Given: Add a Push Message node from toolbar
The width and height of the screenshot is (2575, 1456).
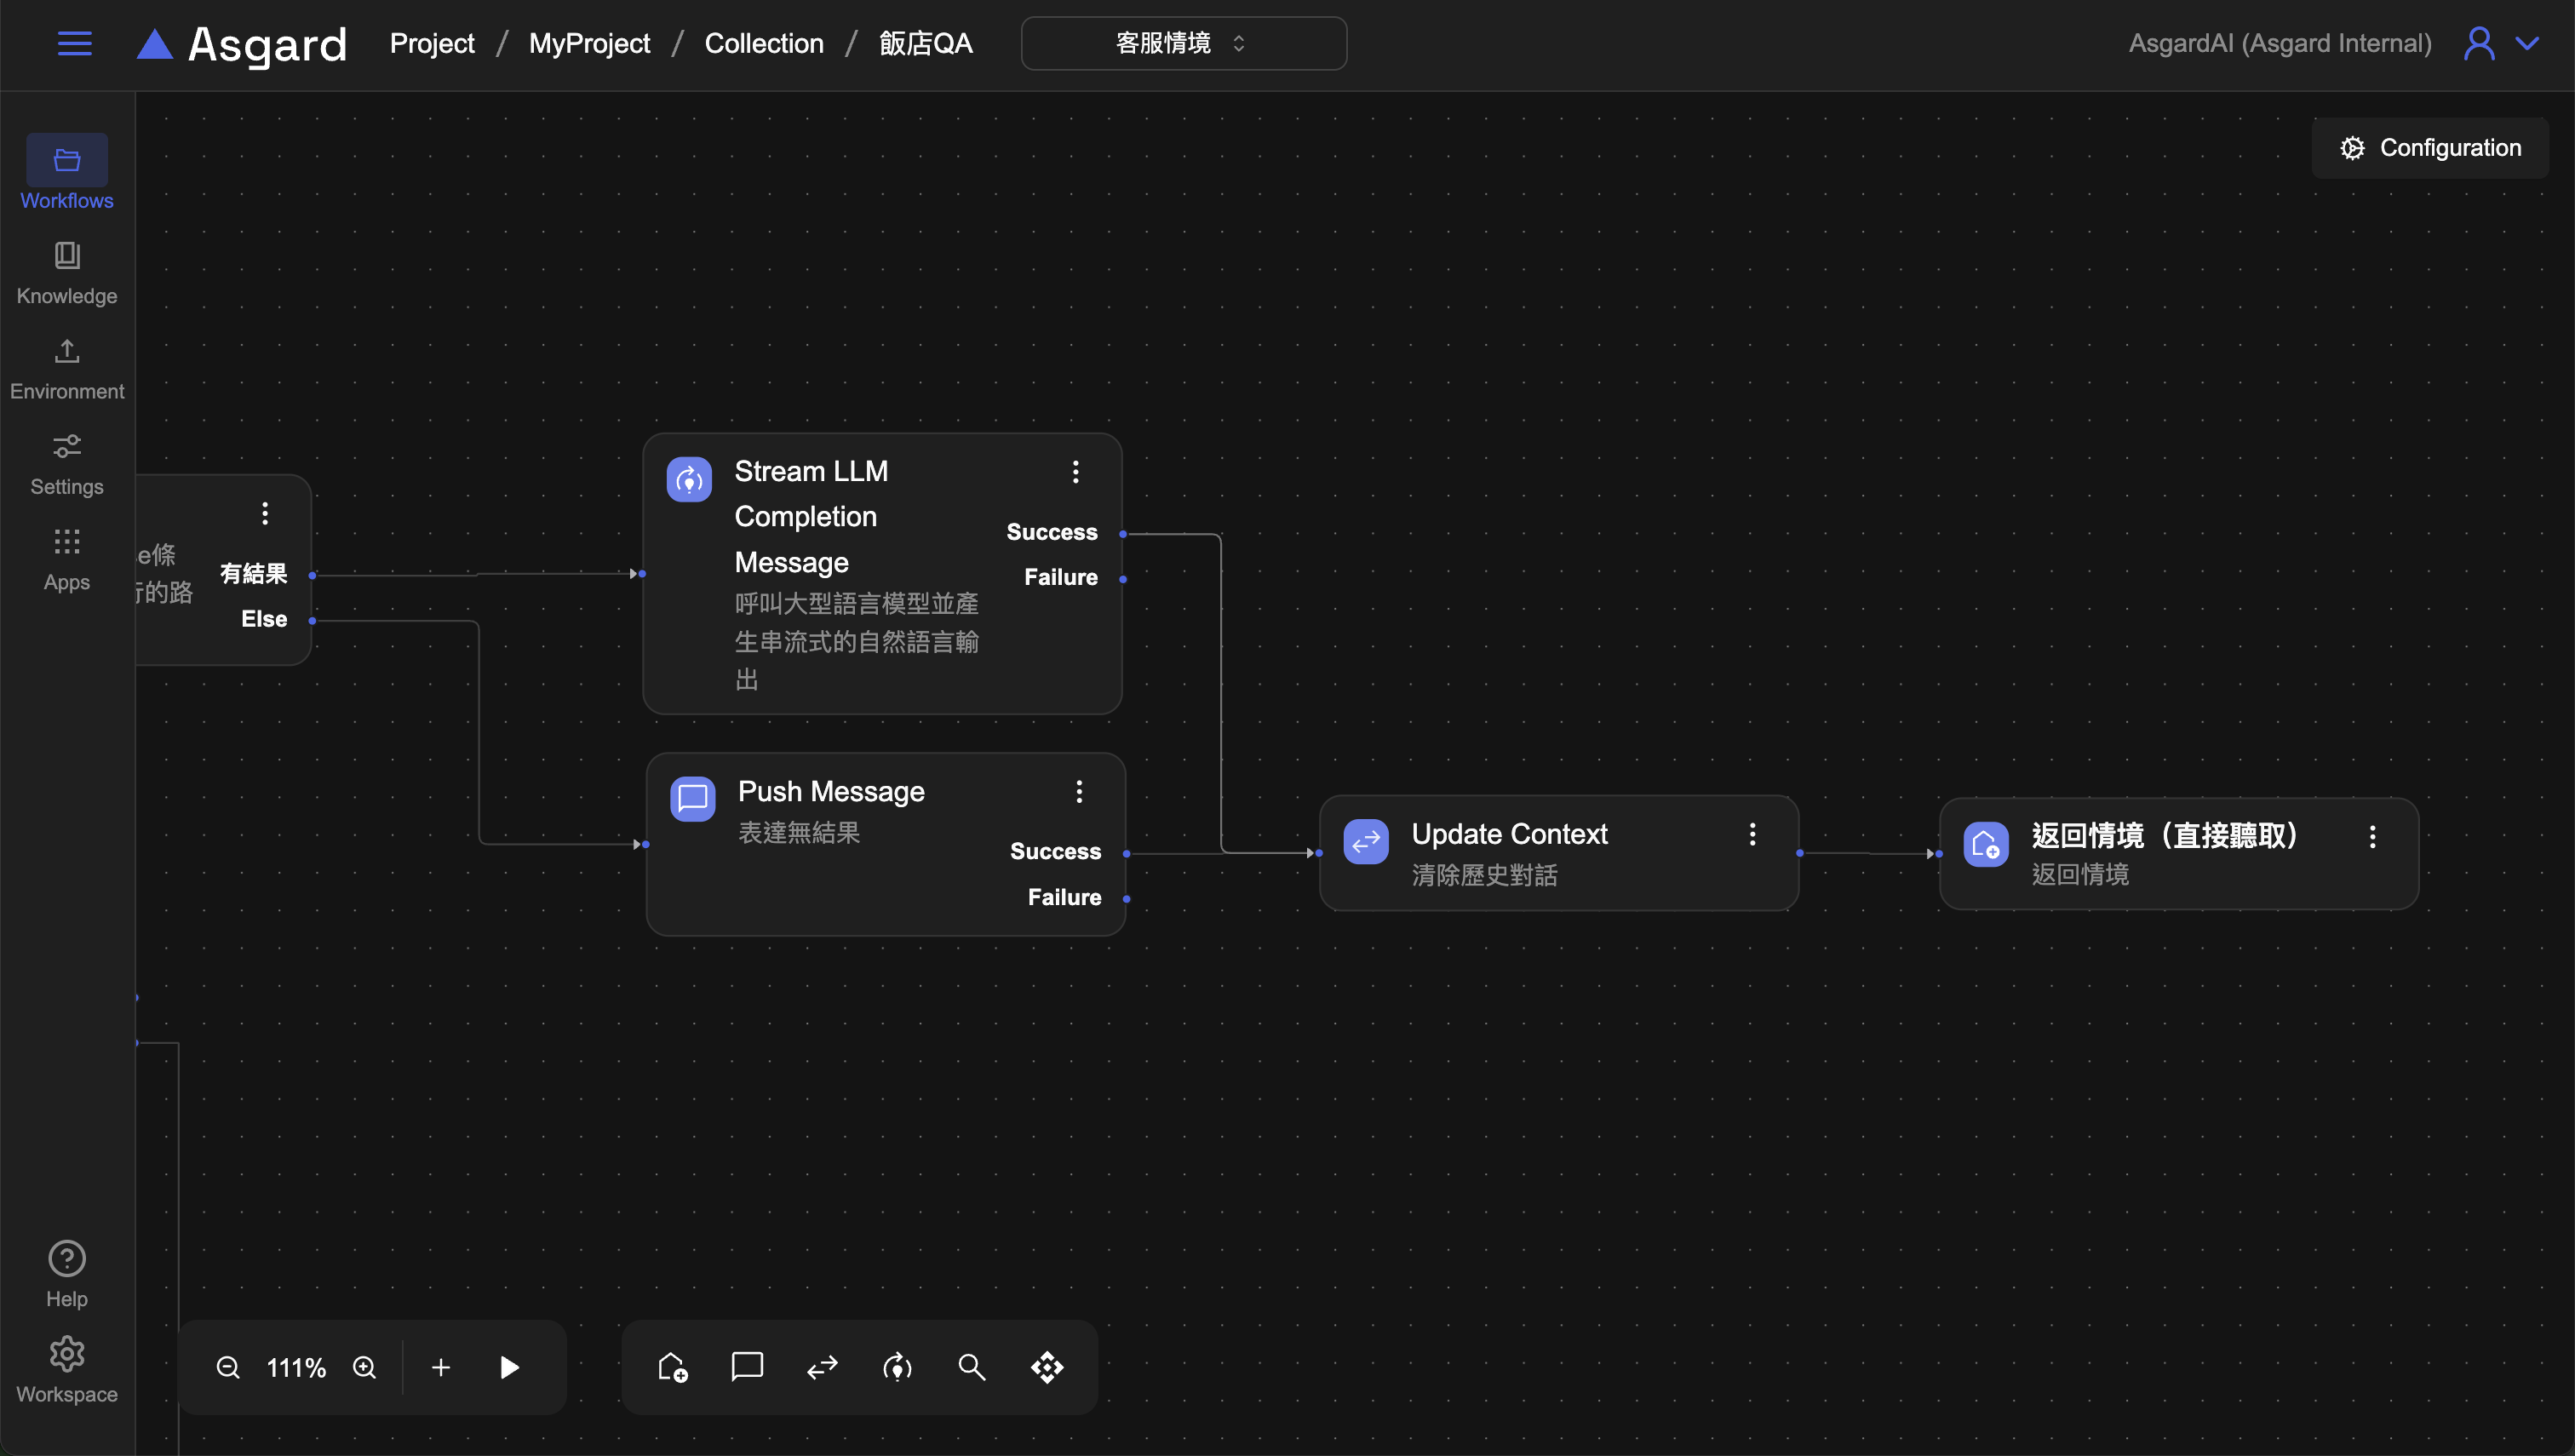Looking at the screenshot, I should click(747, 1367).
